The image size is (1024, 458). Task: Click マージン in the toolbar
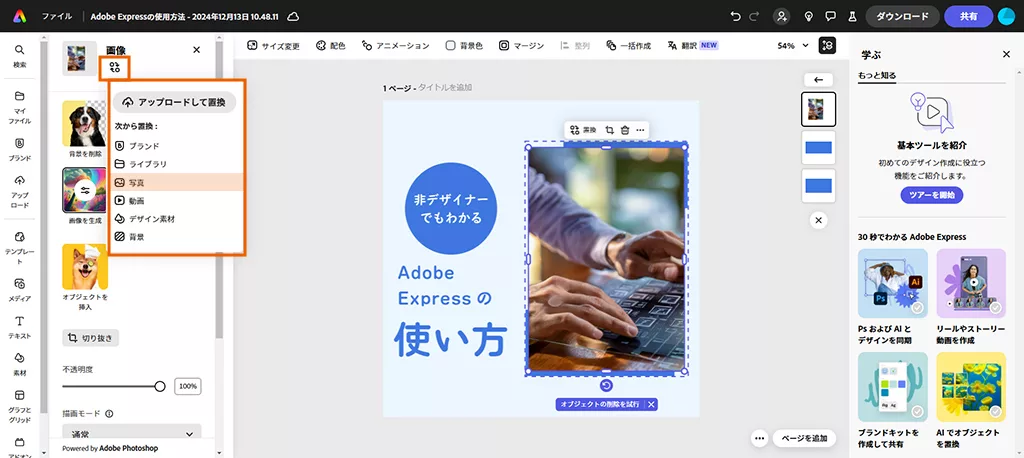pyautogui.click(x=521, y=46)
